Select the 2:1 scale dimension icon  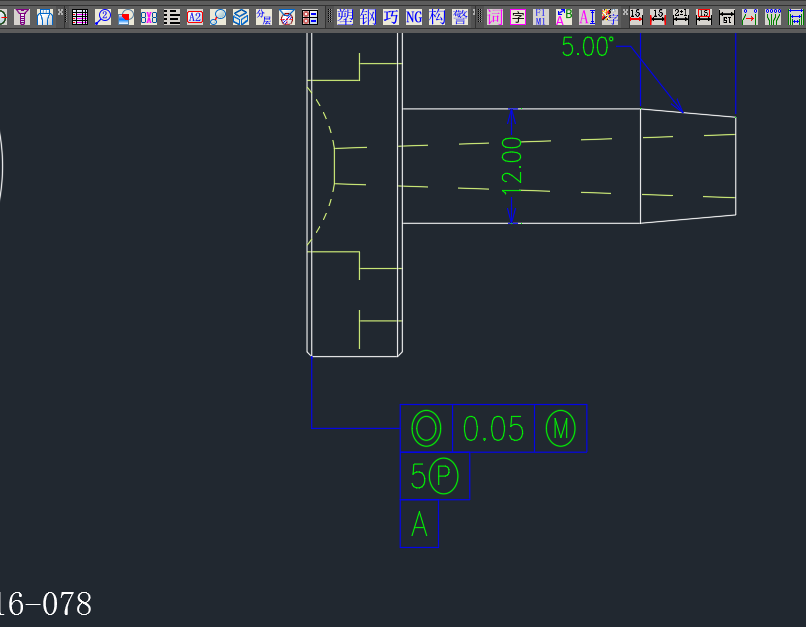coord(680,17)
